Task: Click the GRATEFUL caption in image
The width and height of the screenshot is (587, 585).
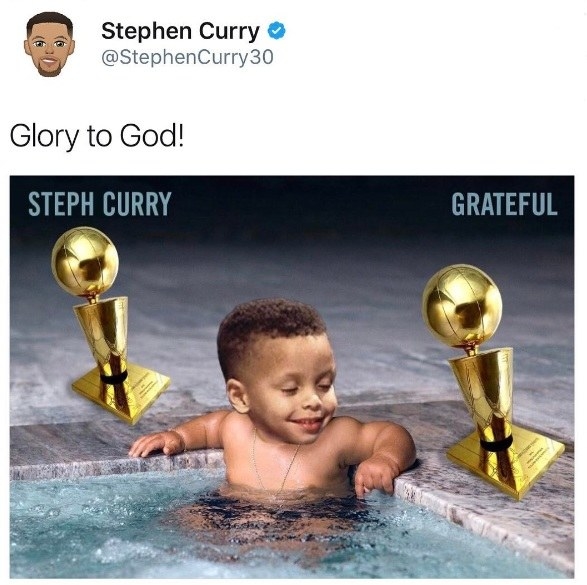Action: point(504,204)
